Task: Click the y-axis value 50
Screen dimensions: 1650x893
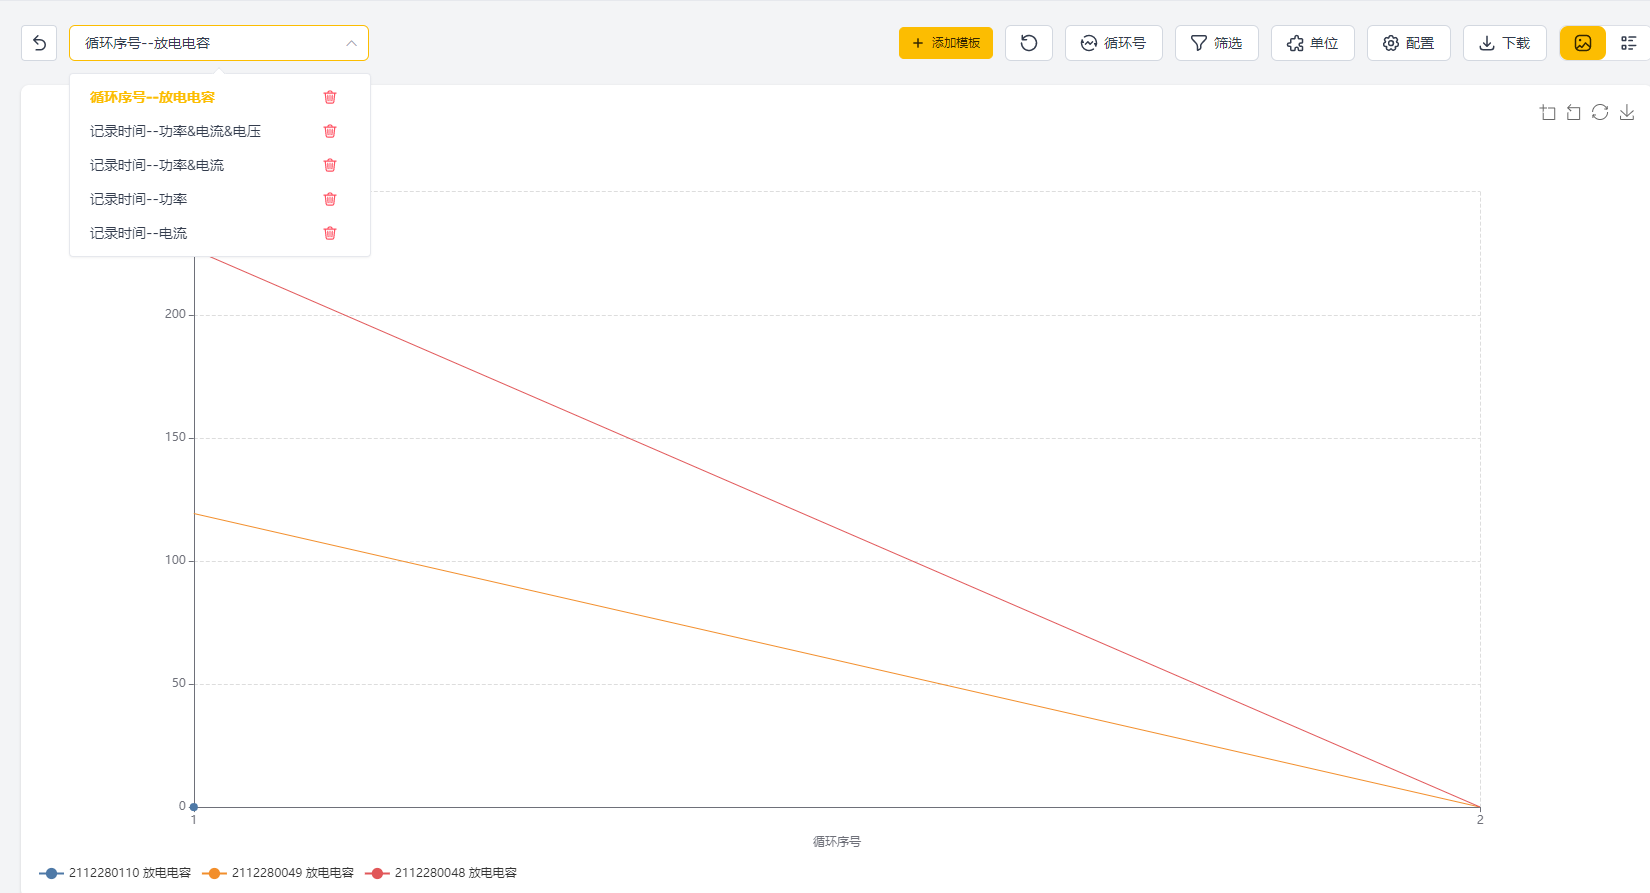Action: [179, 683]
